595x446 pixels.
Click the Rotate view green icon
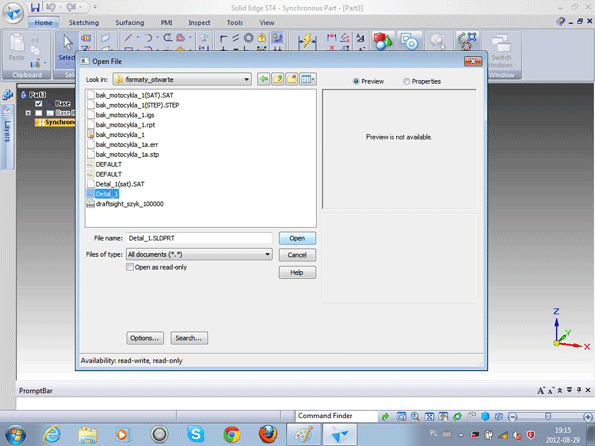coord(457,416)
